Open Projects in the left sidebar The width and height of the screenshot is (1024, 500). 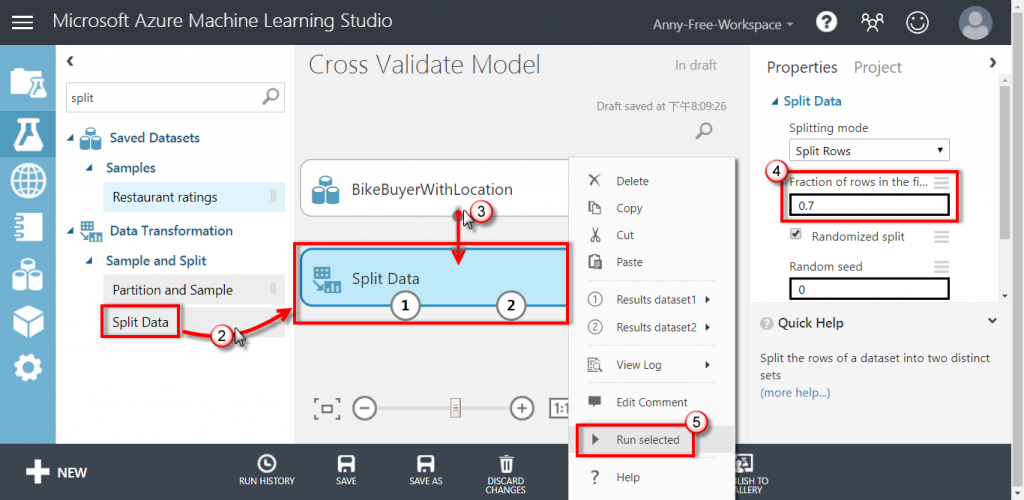[28, 82]
